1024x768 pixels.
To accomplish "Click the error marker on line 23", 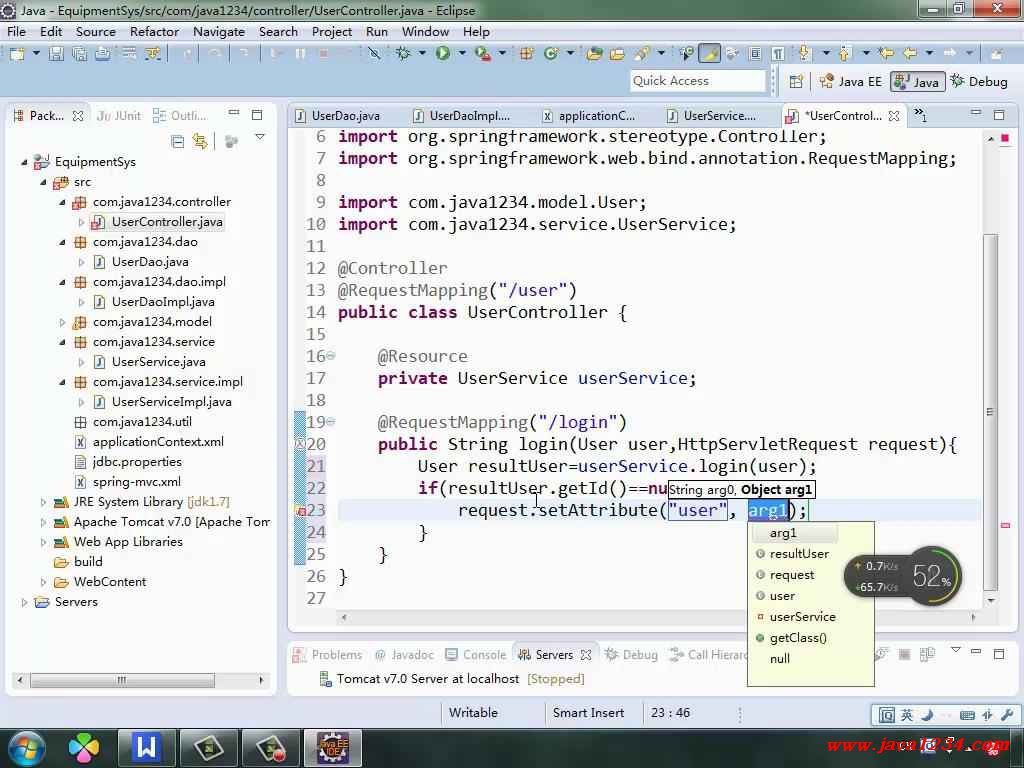I will tap(302, 511).
